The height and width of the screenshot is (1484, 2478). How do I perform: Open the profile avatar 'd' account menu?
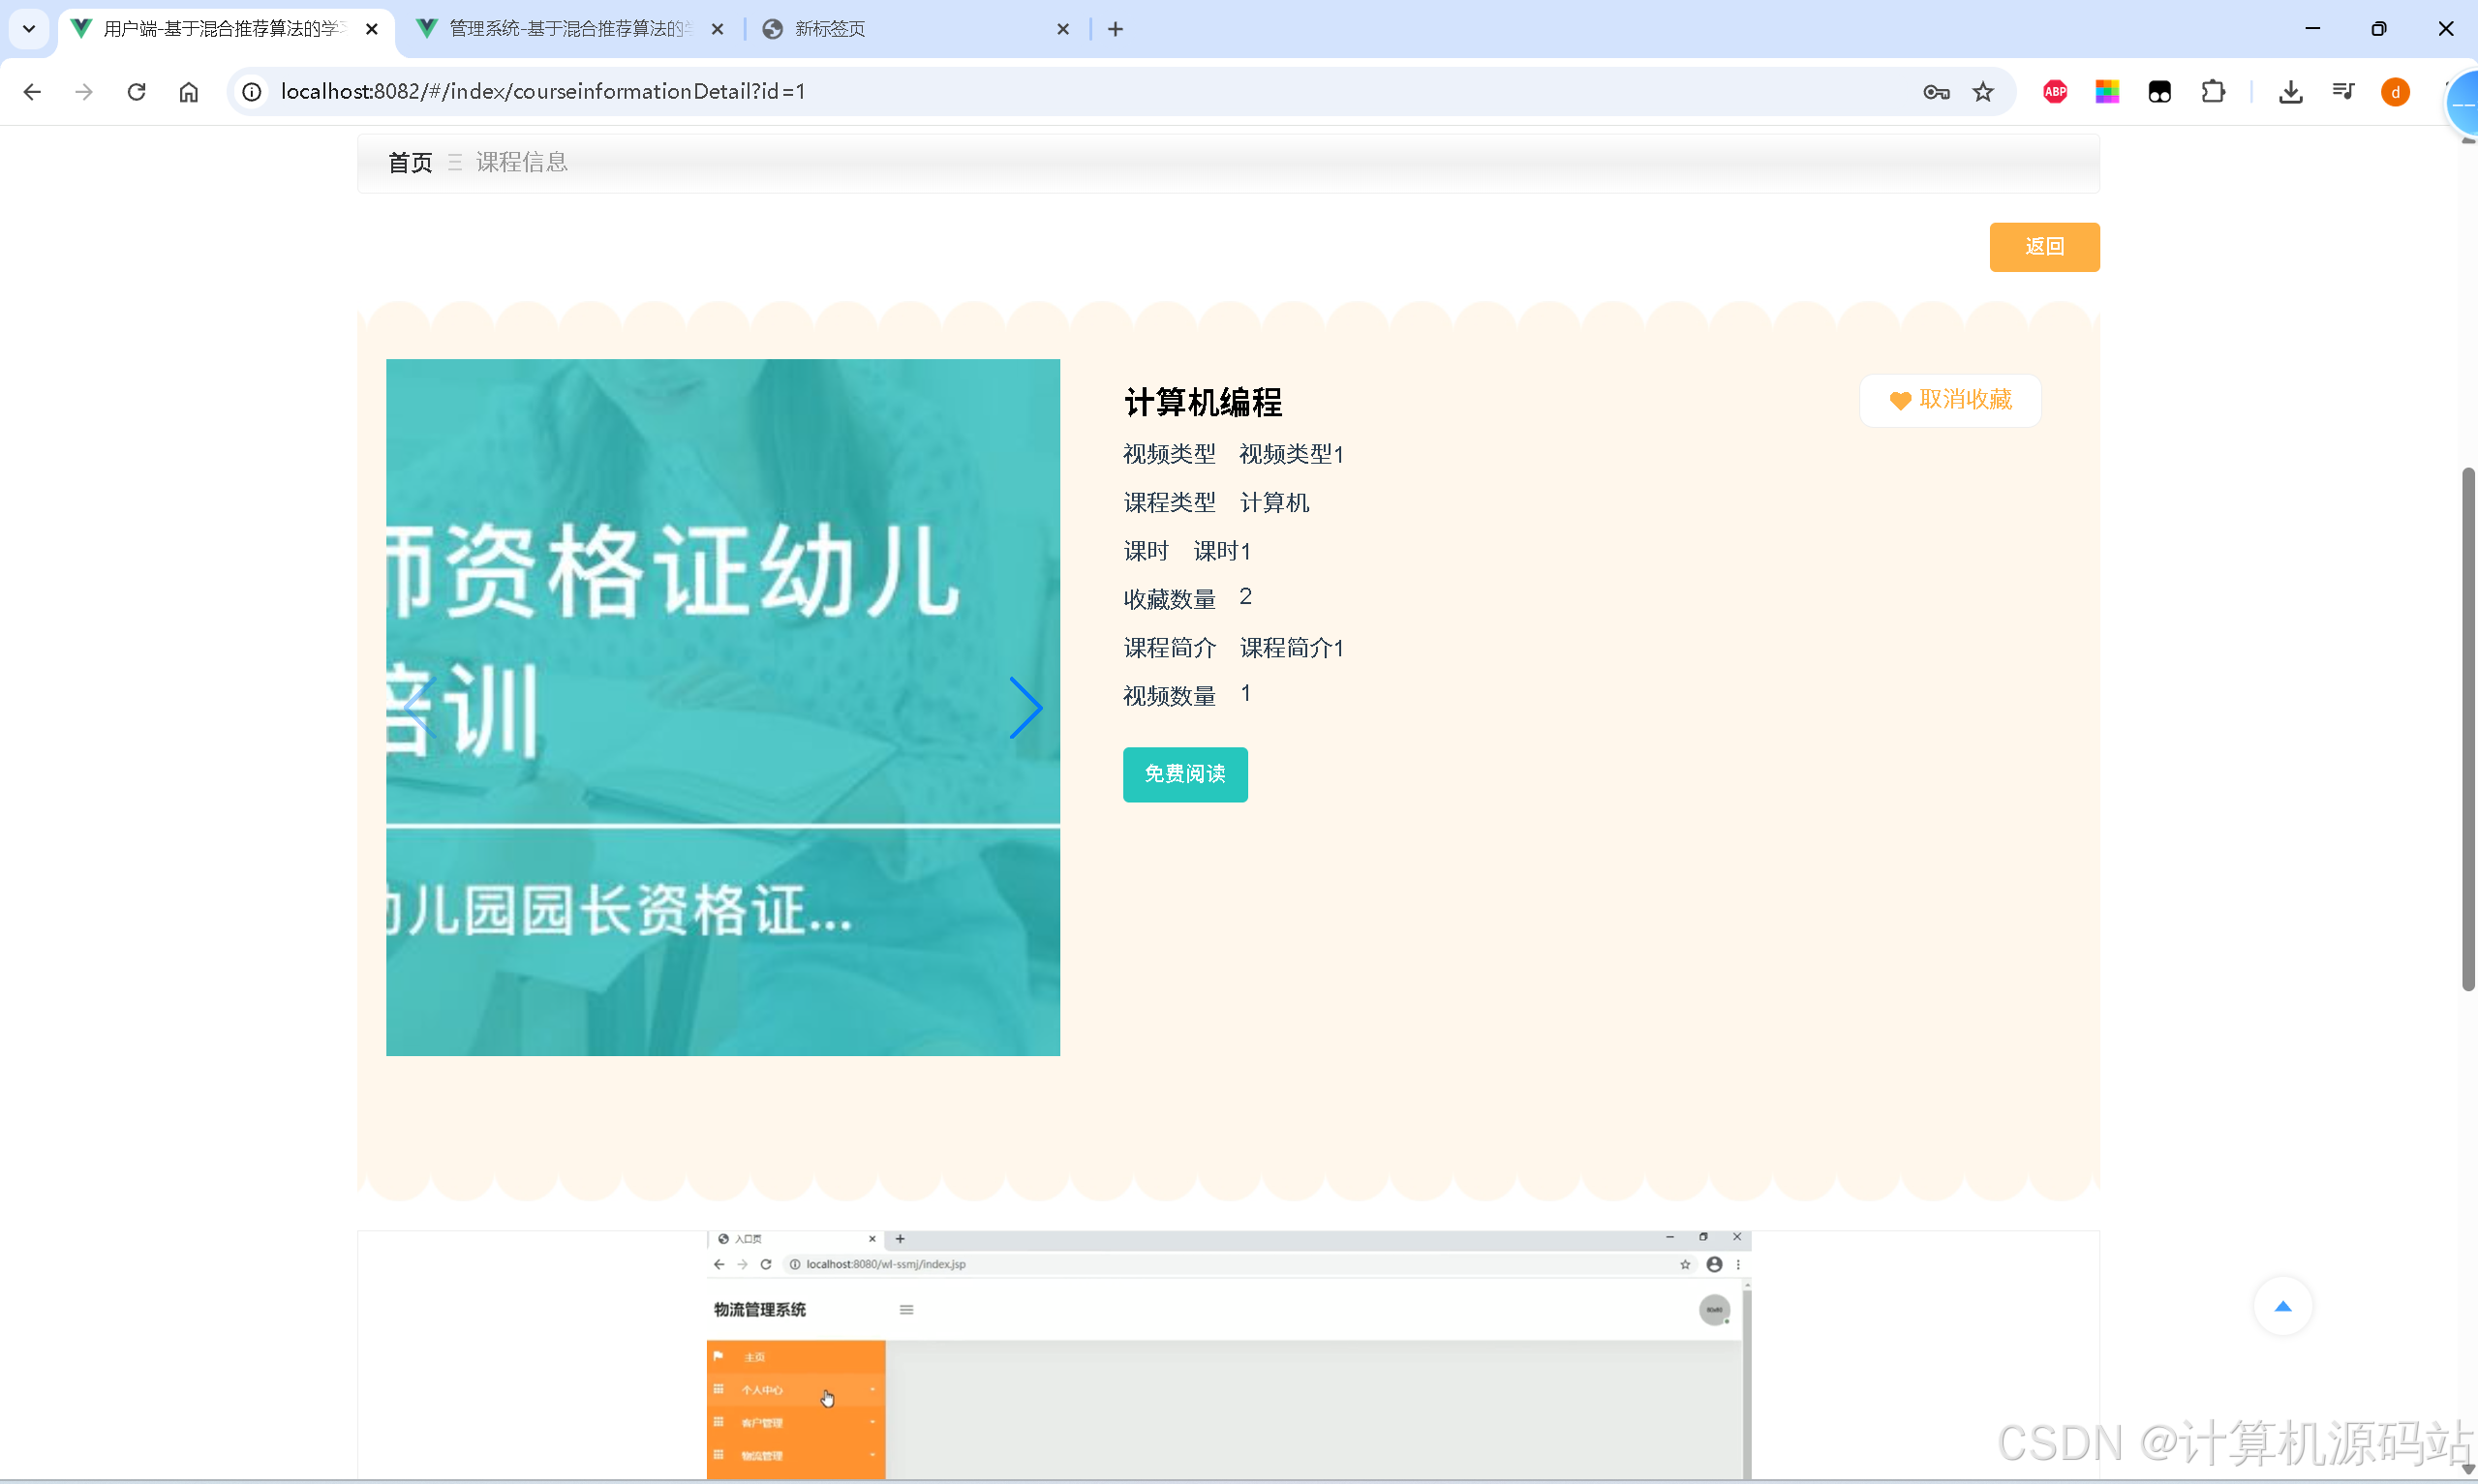(x=2396, y=91)
